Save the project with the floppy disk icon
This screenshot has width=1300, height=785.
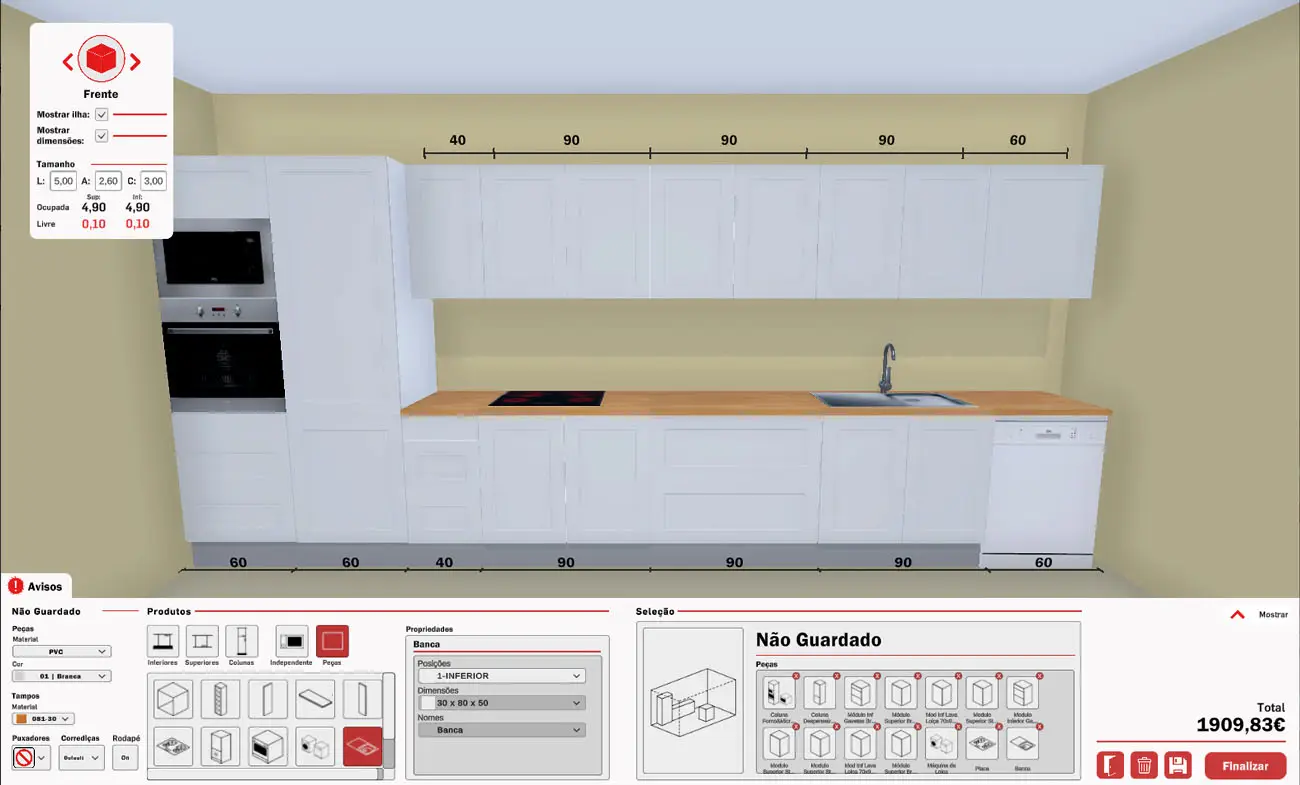1178,766
